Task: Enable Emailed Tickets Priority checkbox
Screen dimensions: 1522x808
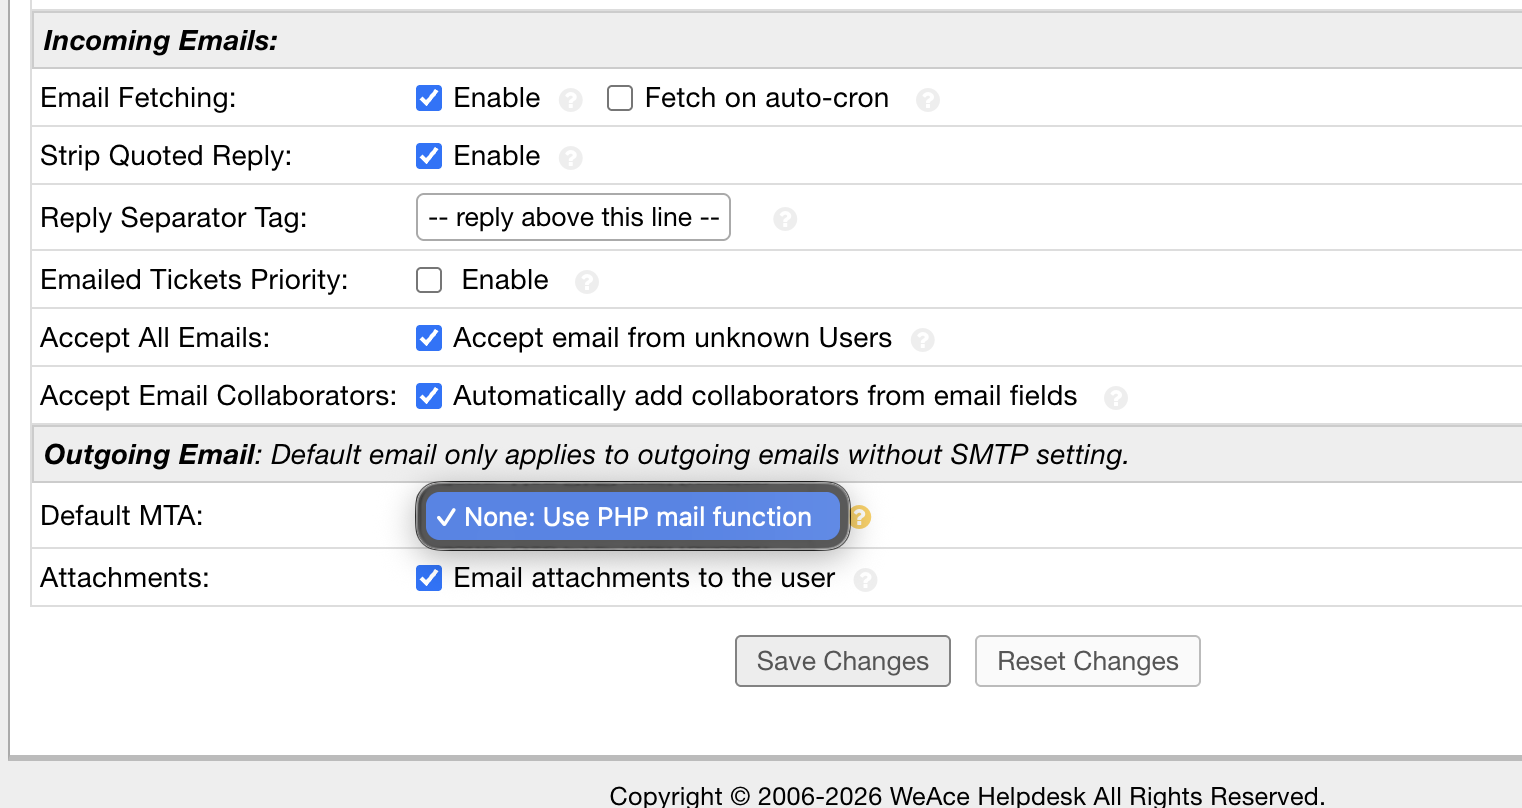Action: coord(429,280)
